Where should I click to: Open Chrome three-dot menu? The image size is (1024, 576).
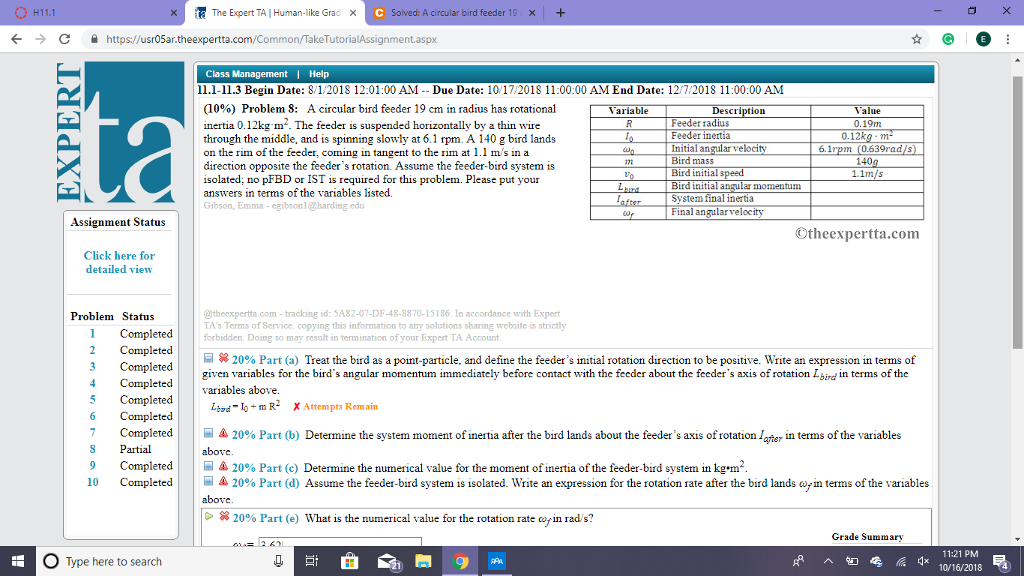pyautogui.click(x=1008, y=39)
